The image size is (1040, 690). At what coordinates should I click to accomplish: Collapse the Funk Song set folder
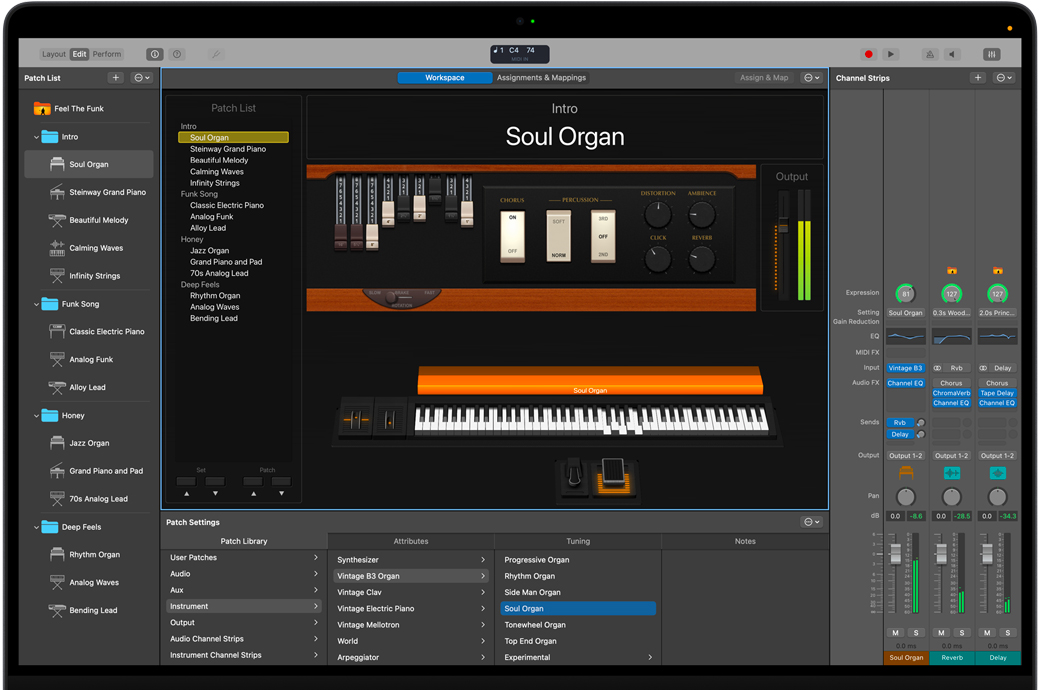point(37,304)
